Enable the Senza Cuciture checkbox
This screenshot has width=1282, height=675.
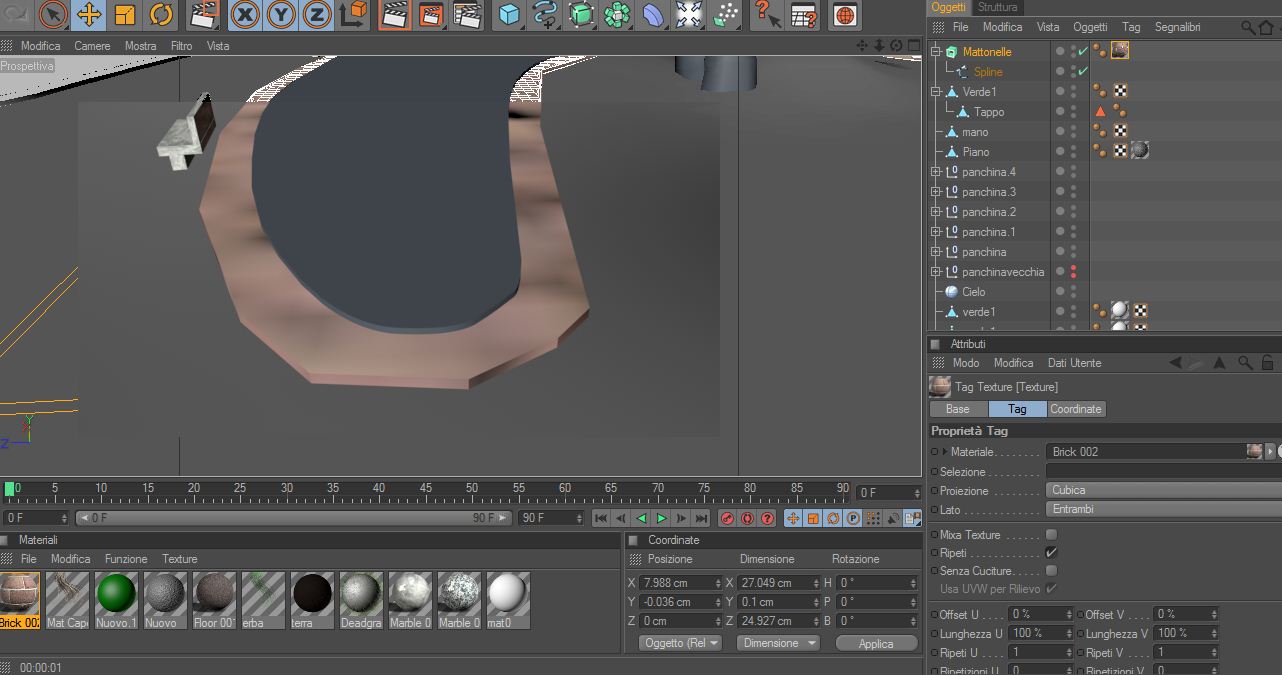(1051, 571)
